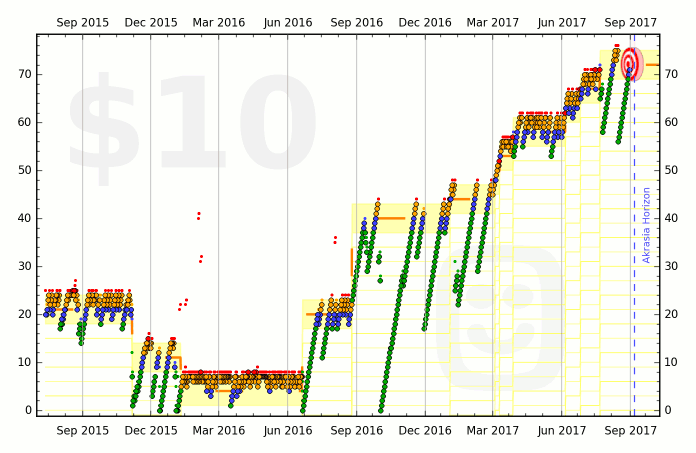Select the Mar 2016 label on bottom axis

coord(218,430)
